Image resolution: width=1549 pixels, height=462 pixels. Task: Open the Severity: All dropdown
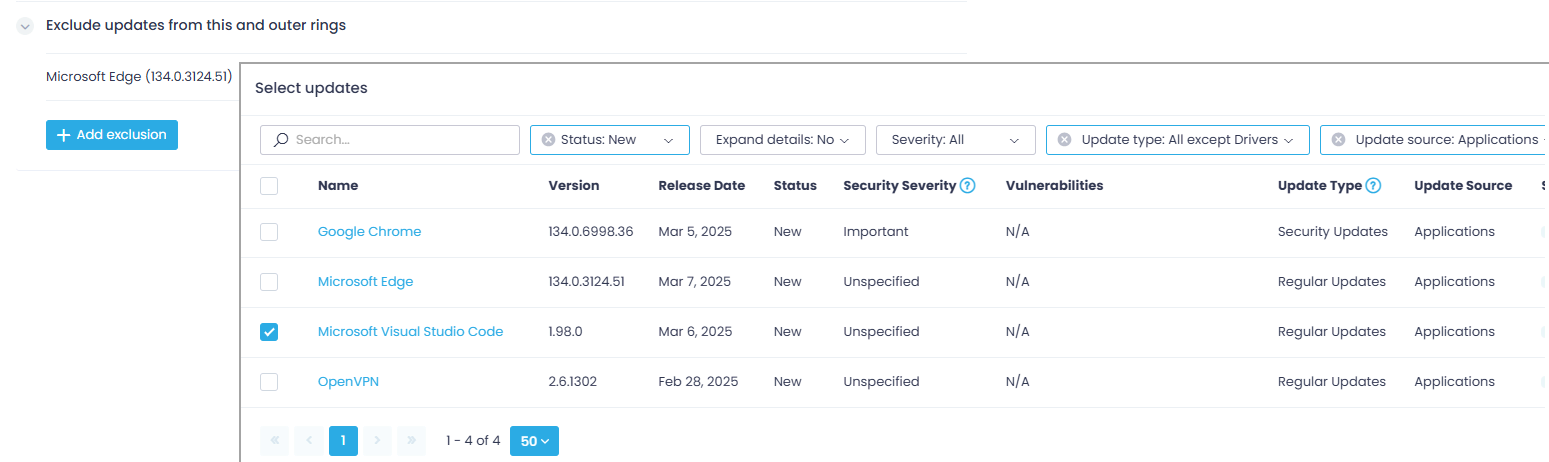[x=956, y=140]
